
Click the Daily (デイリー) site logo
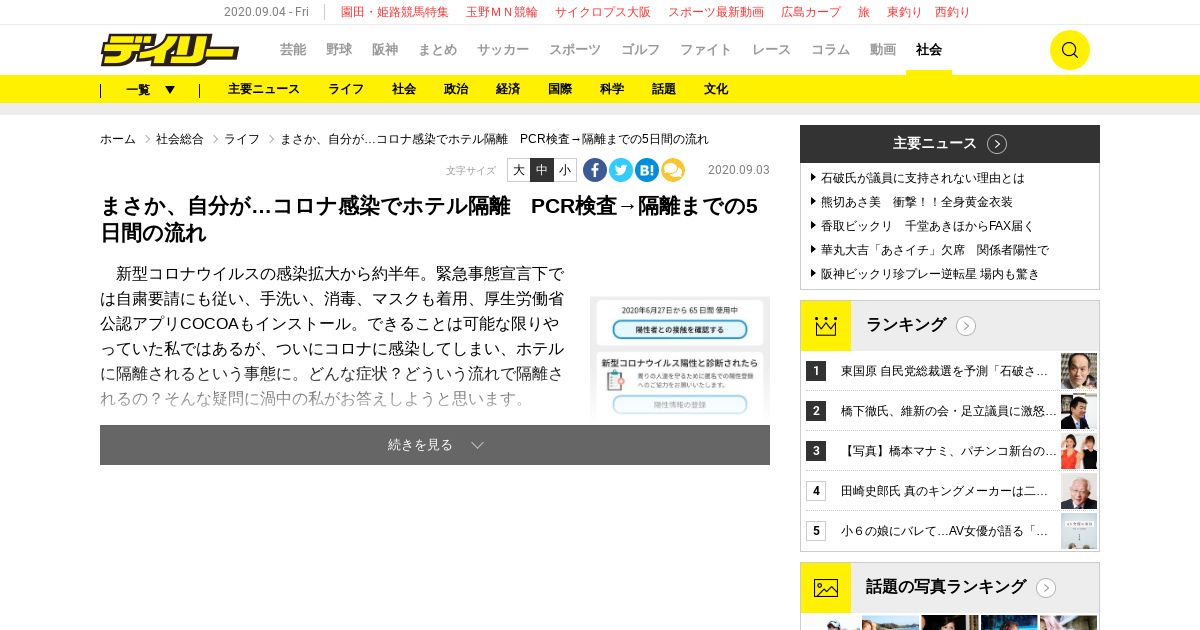coord(170,50)
